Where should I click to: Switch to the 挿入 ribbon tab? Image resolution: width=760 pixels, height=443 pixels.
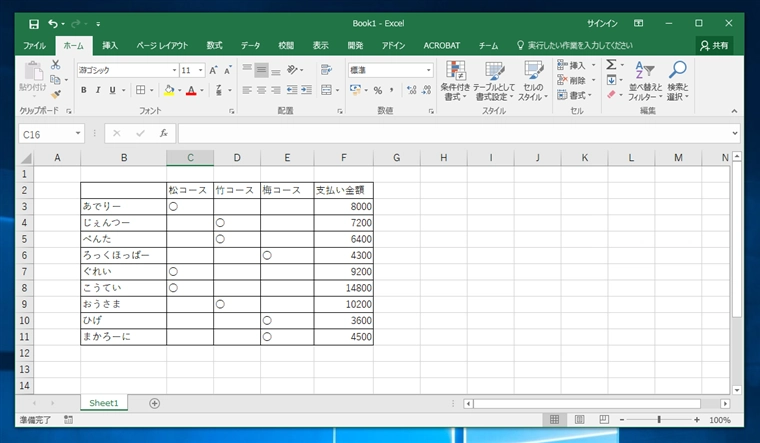[110, 46]
